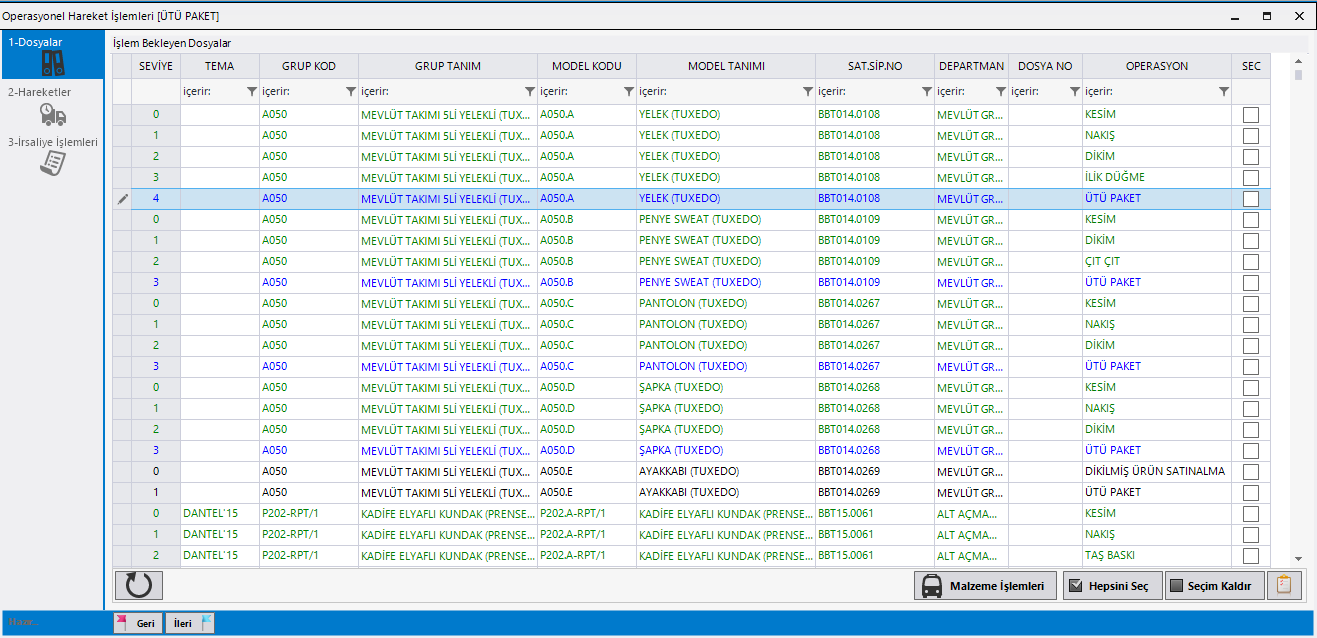Viewport: 1317px width, 638px height.
Task: Click the İleri forward flag button
Action: [x=190, y=623]
